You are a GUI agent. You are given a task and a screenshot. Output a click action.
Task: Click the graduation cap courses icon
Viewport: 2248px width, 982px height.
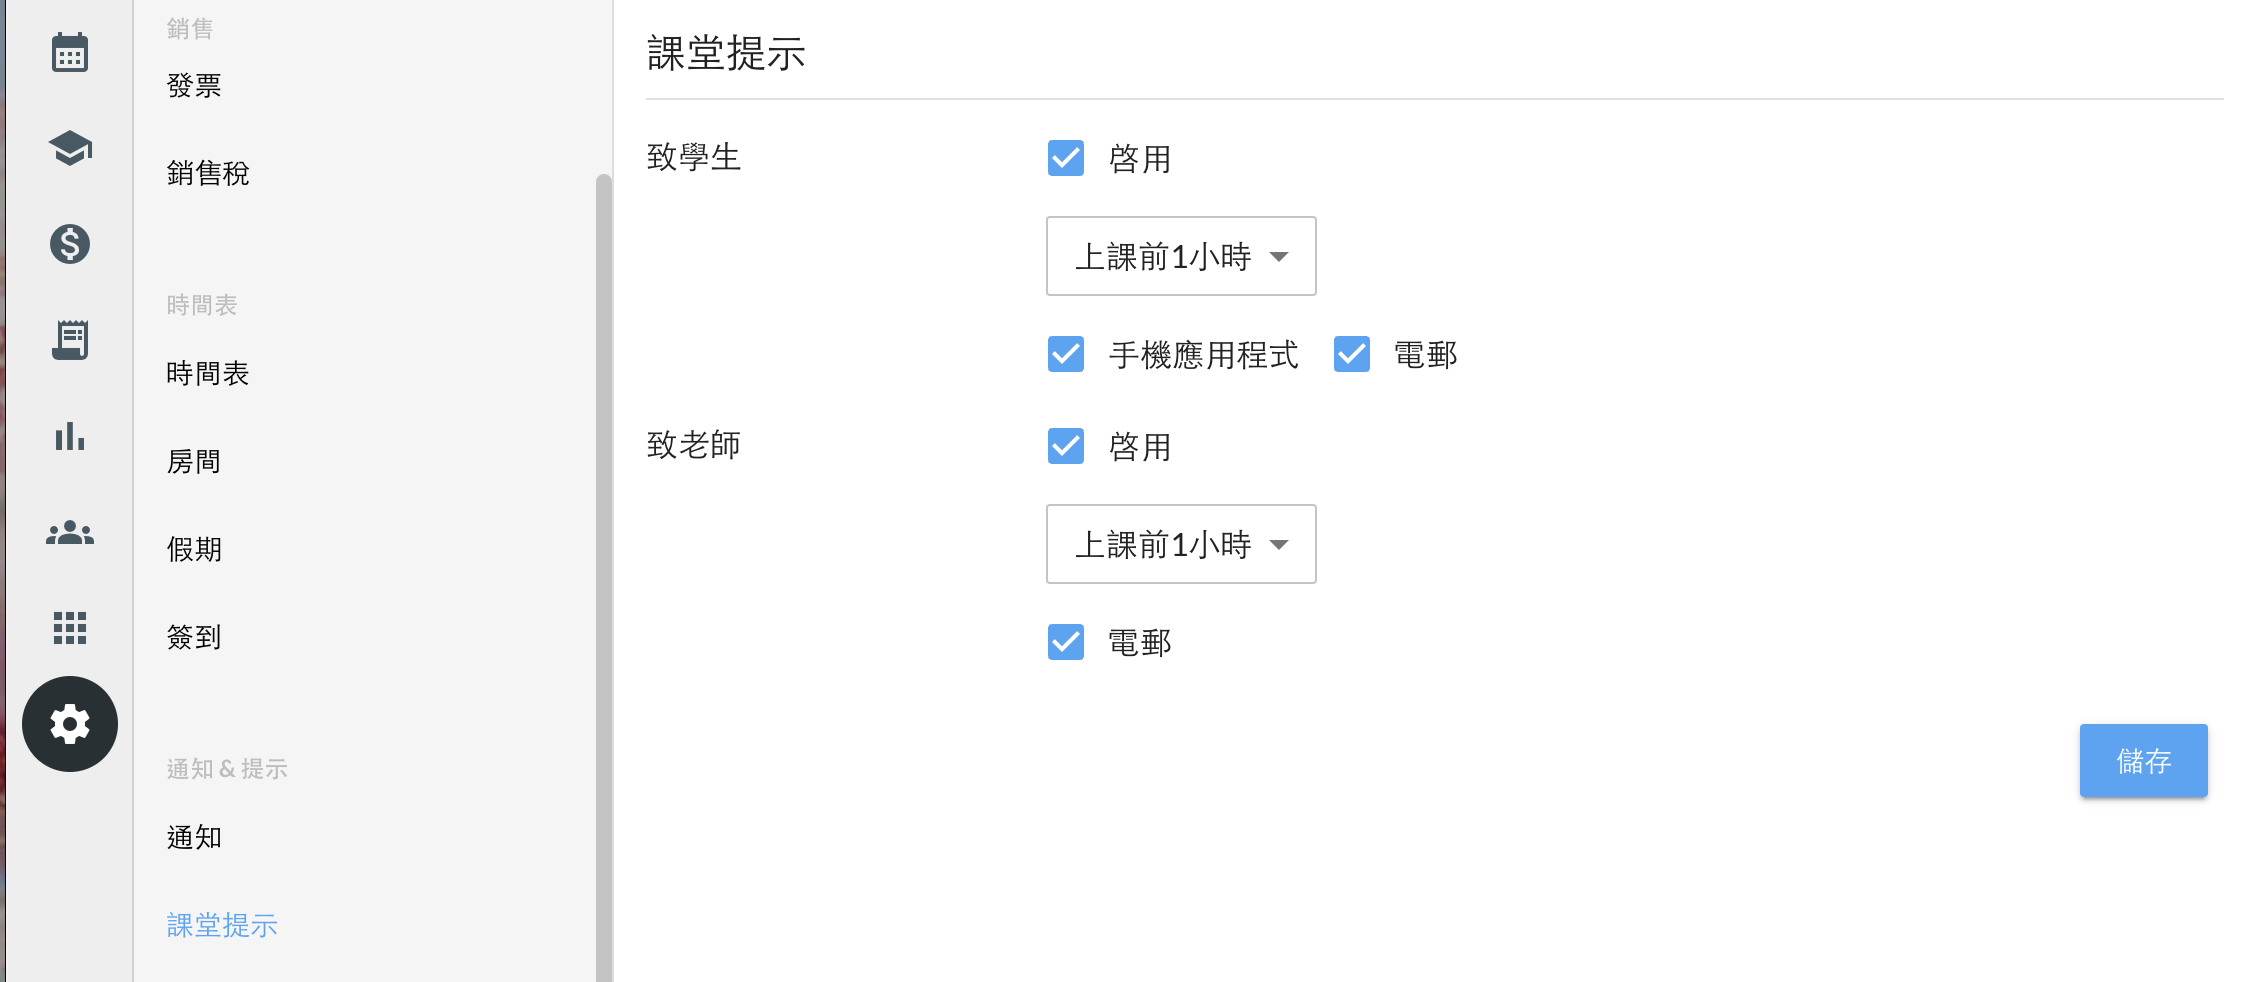click(70, 148)
